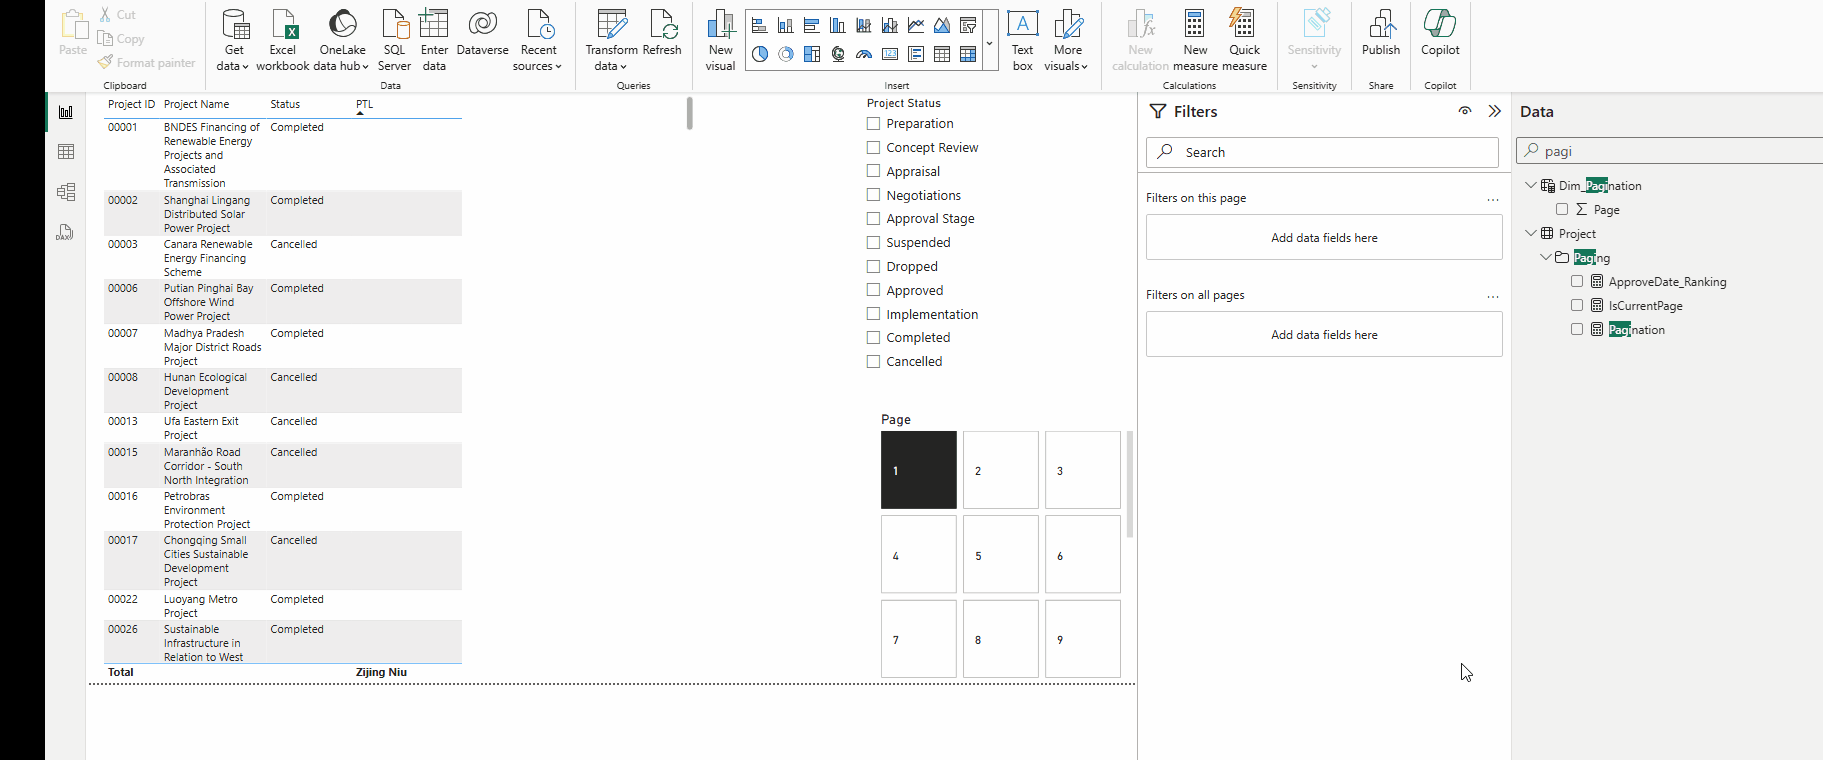Switch to Table view in sidebar
This screenshot has height=760, width=1823.
(x=66, y=152)
